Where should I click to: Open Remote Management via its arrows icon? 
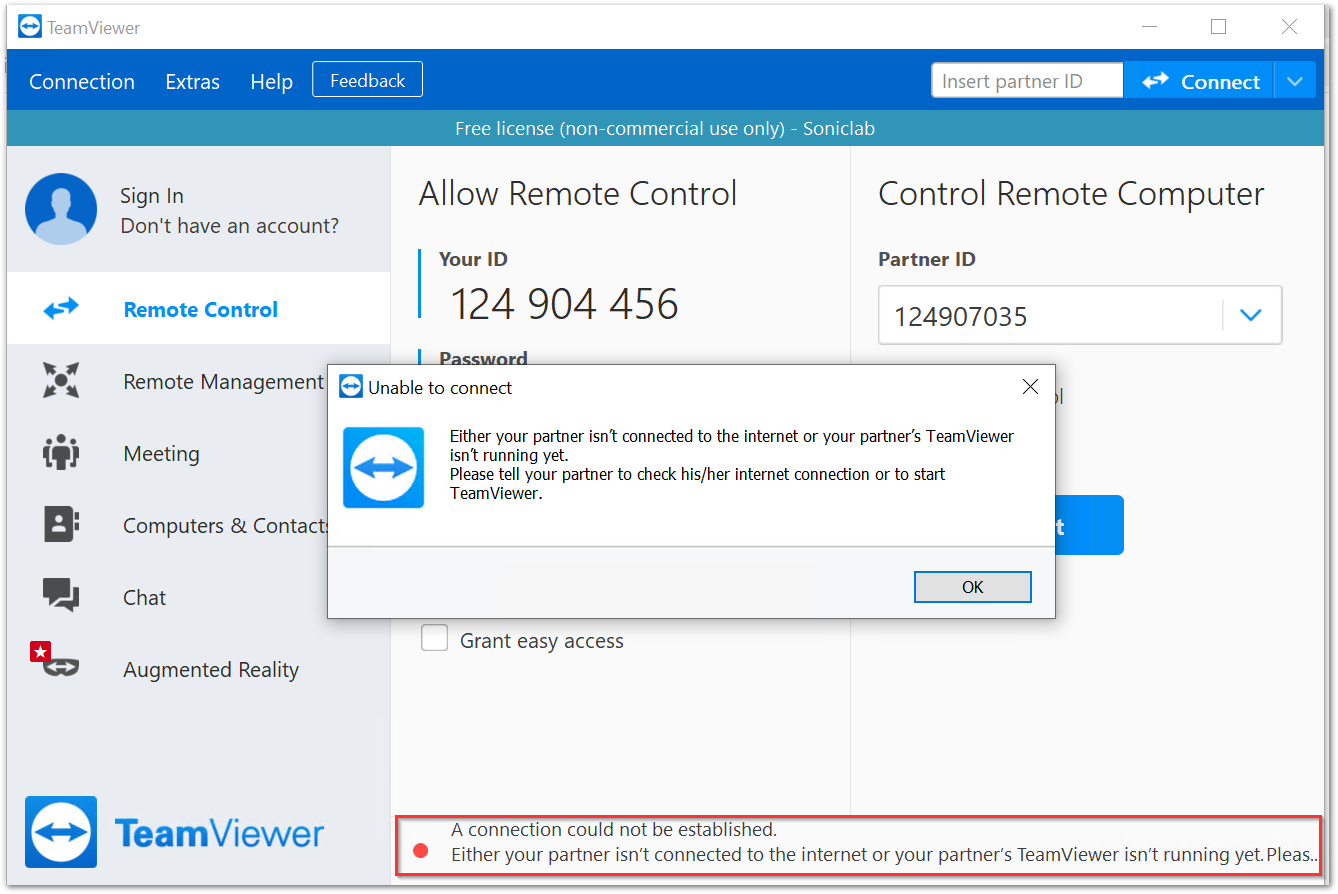[61, 381]
